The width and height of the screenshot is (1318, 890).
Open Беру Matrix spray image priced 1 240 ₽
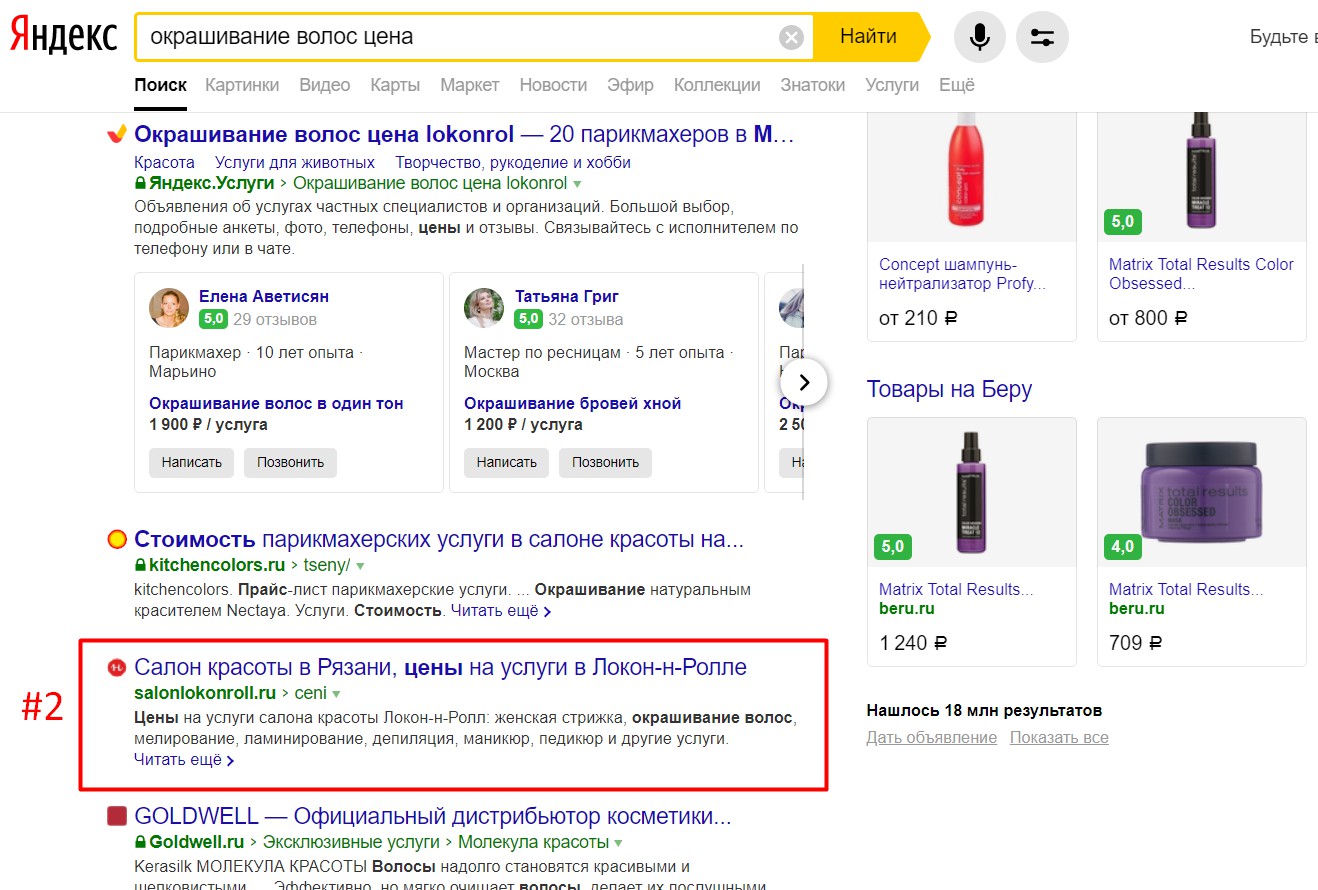pyautogui.click(x=972, y=492)
